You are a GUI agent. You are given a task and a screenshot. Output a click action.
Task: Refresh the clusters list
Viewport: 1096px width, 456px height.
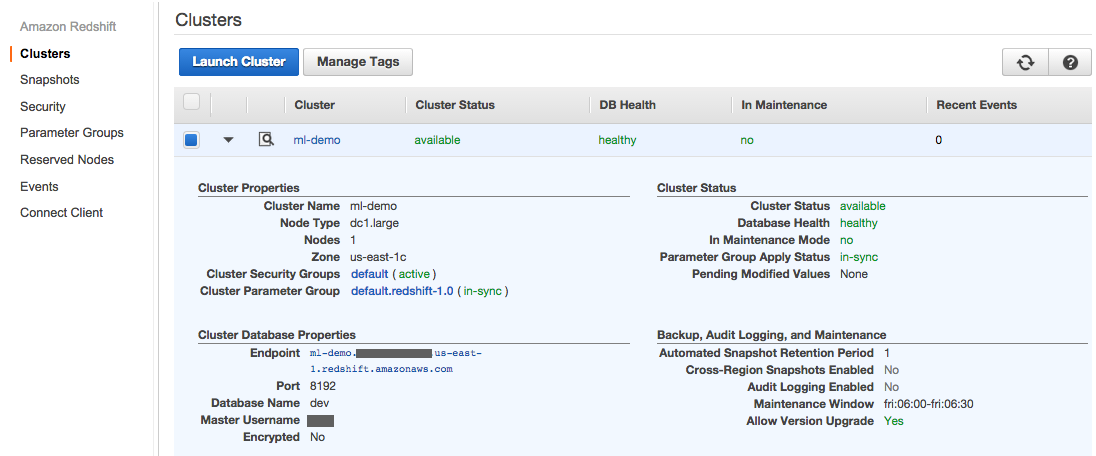click(1025, 62)
